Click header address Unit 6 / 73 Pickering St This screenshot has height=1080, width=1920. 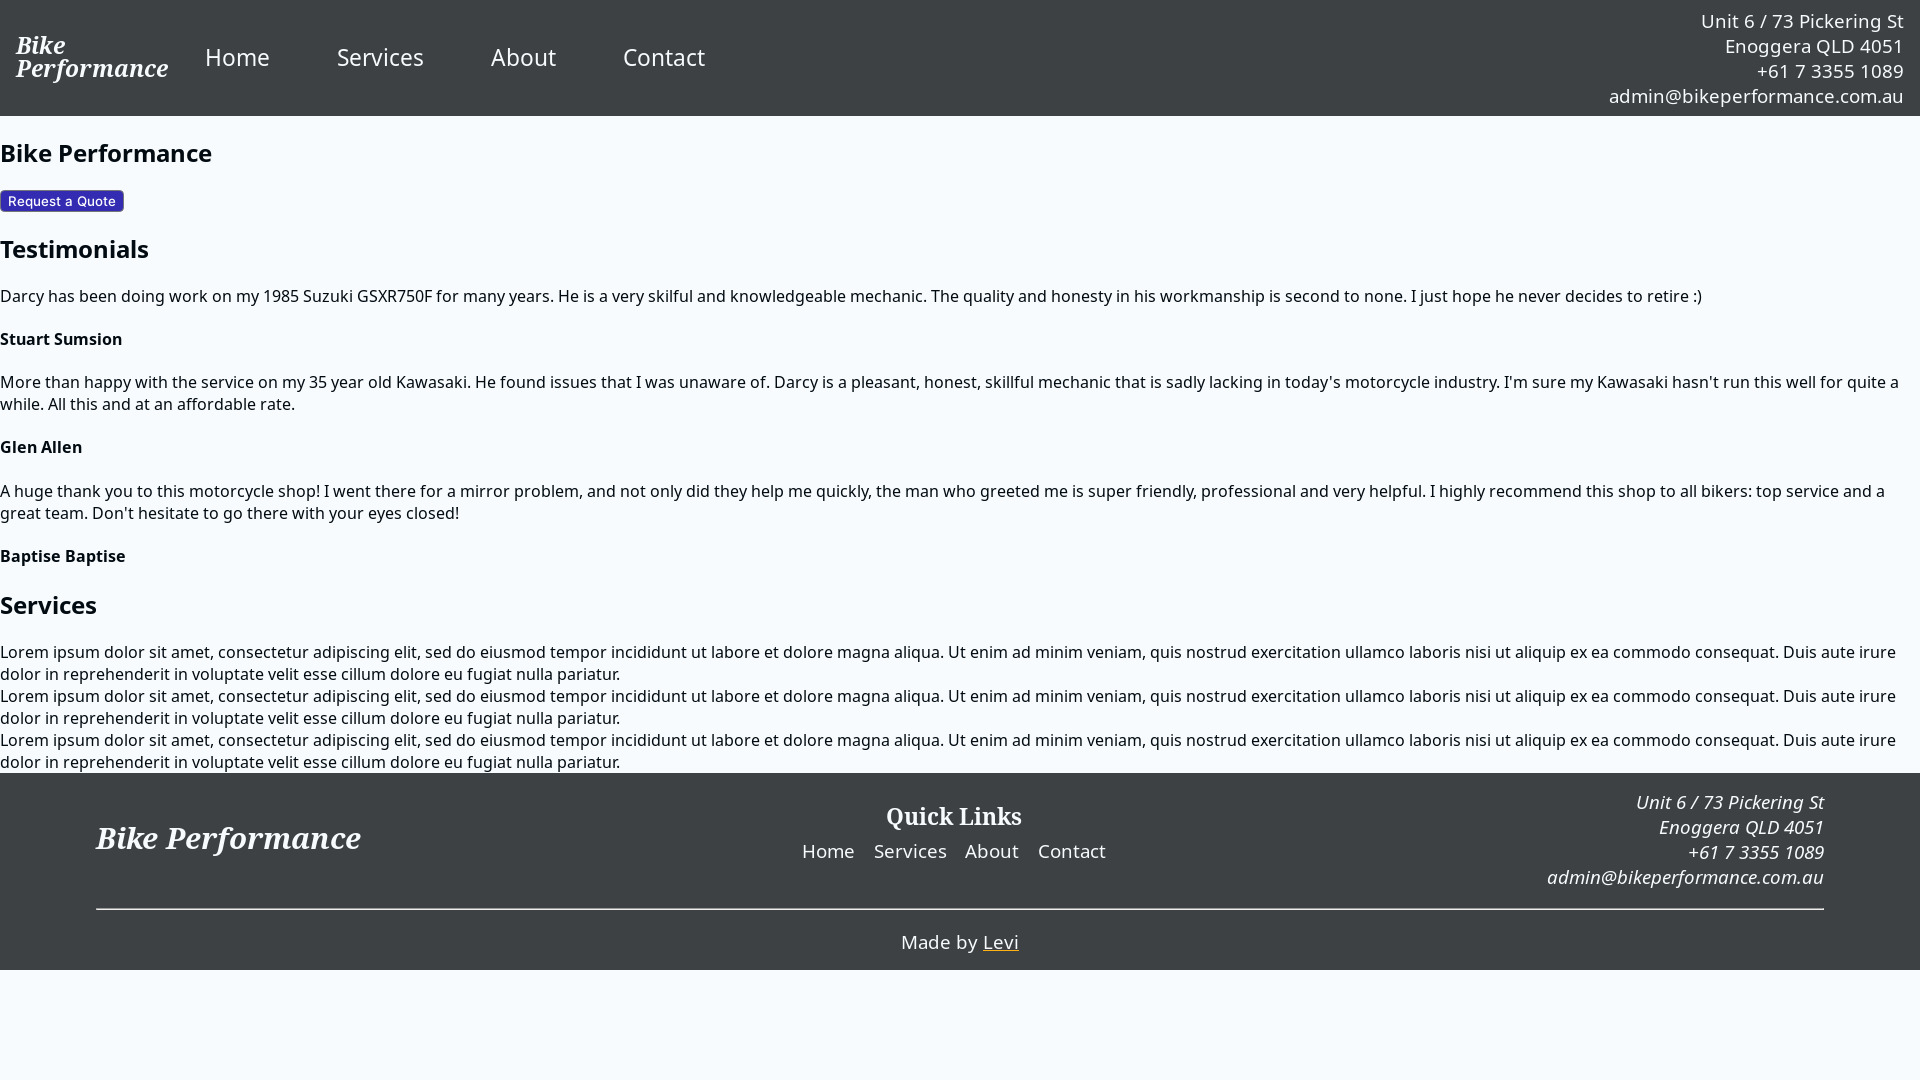[x=1802, y=21]
